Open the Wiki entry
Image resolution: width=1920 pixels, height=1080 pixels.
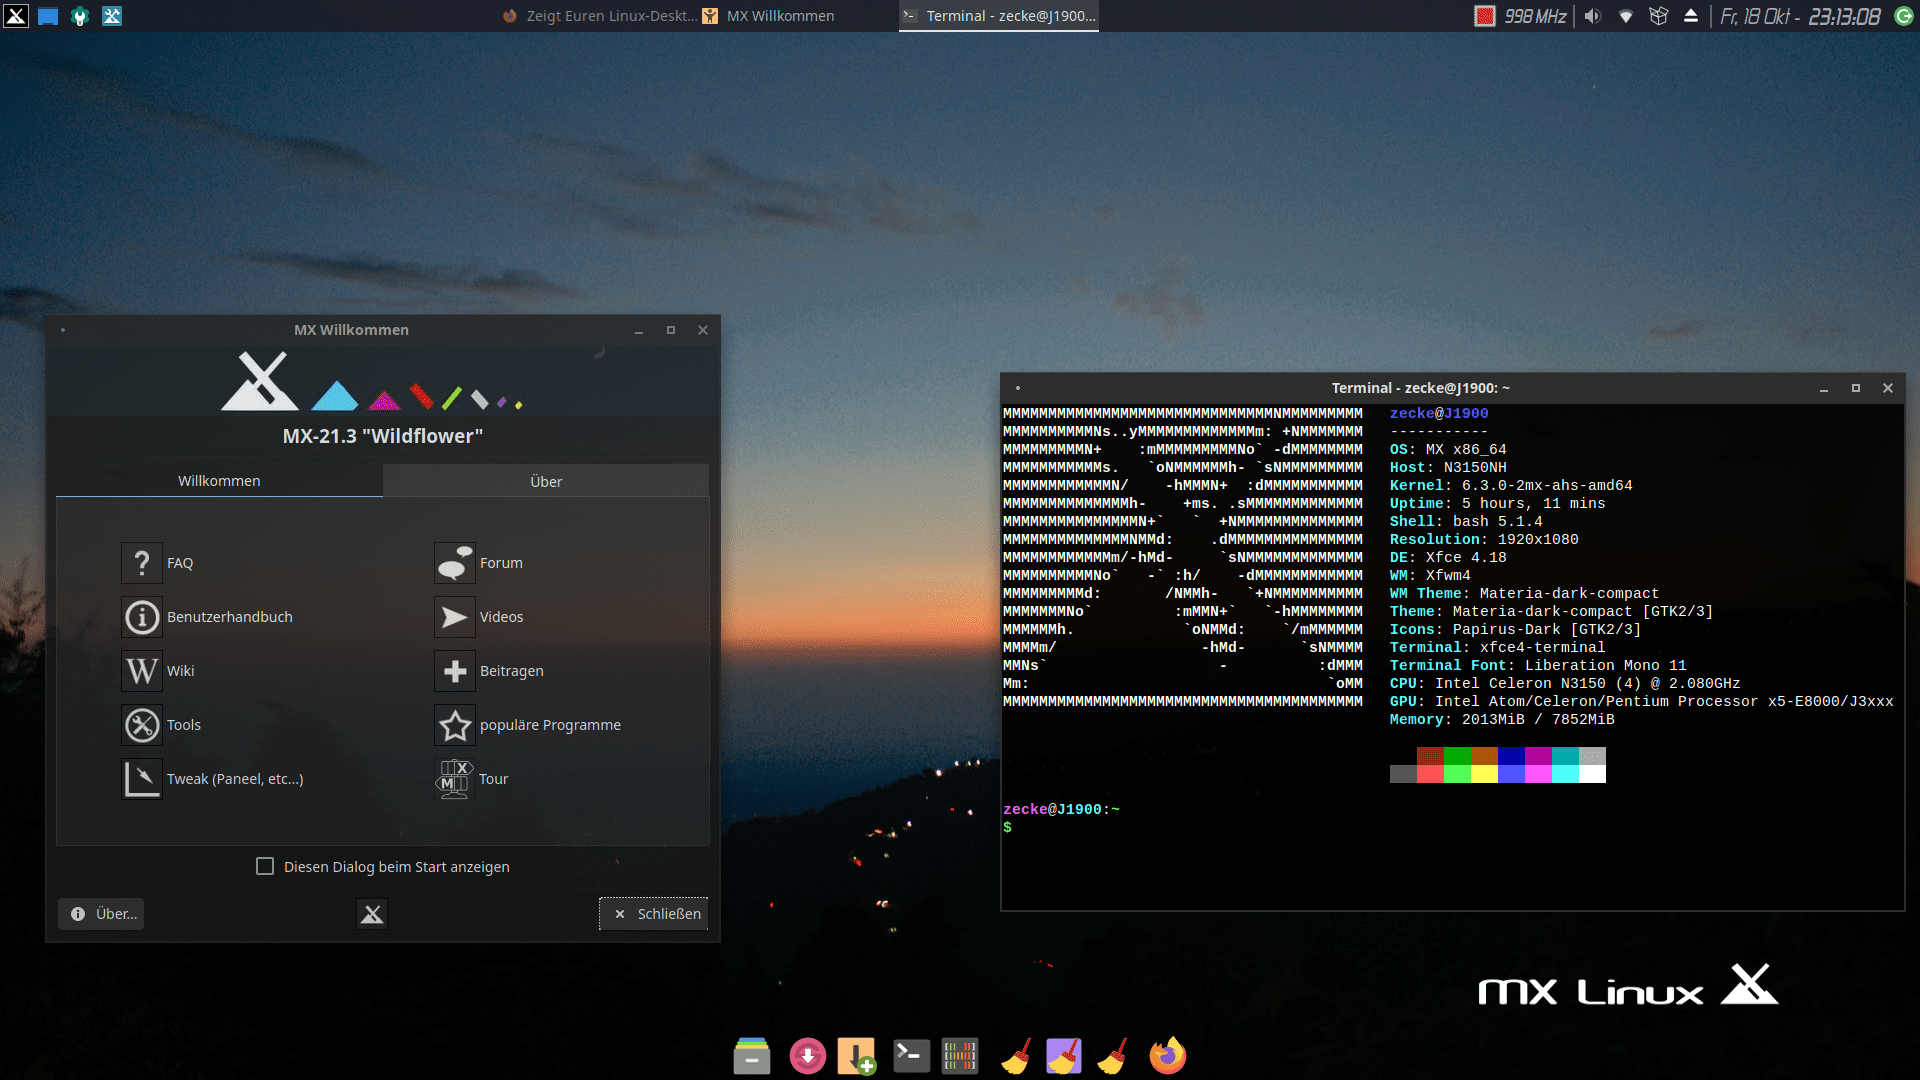[158, 671]
